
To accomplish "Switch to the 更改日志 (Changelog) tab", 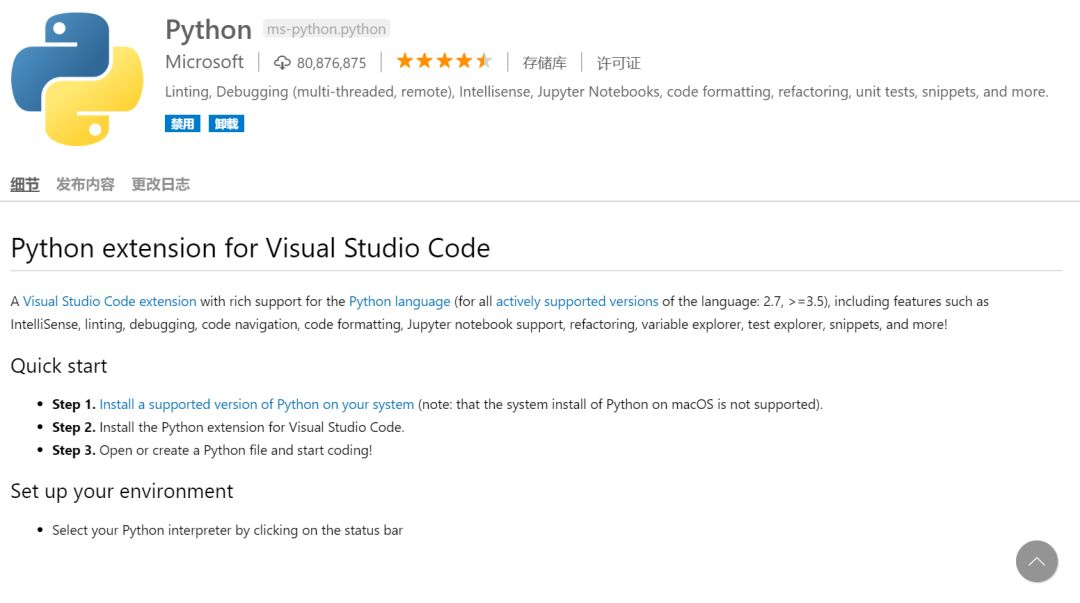I will 160,184.
